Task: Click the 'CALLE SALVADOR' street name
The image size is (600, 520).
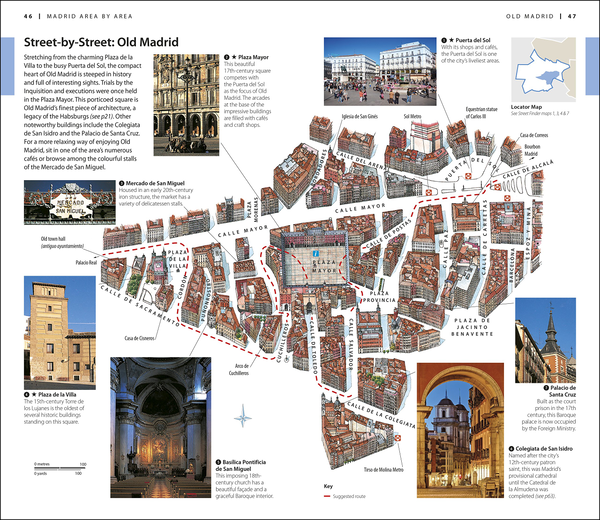Action: click(x=351, y=343)
